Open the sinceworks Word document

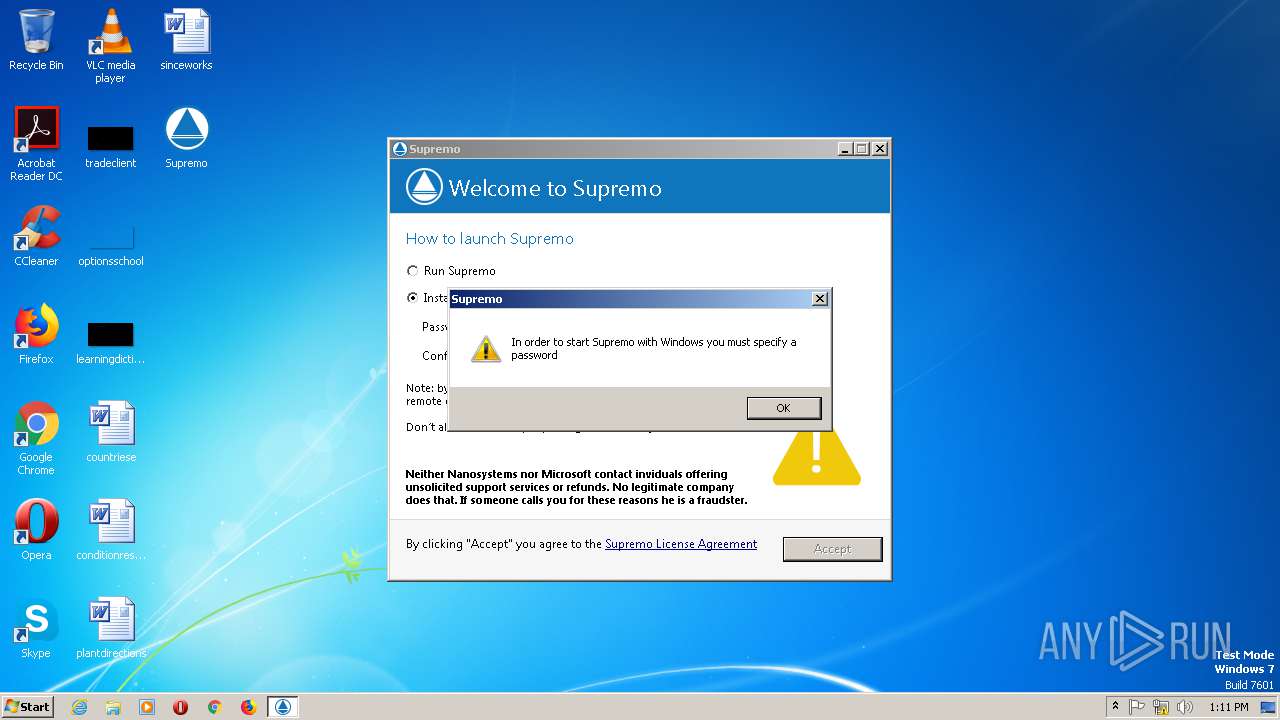pyautogui.click(x=186, y=40)
